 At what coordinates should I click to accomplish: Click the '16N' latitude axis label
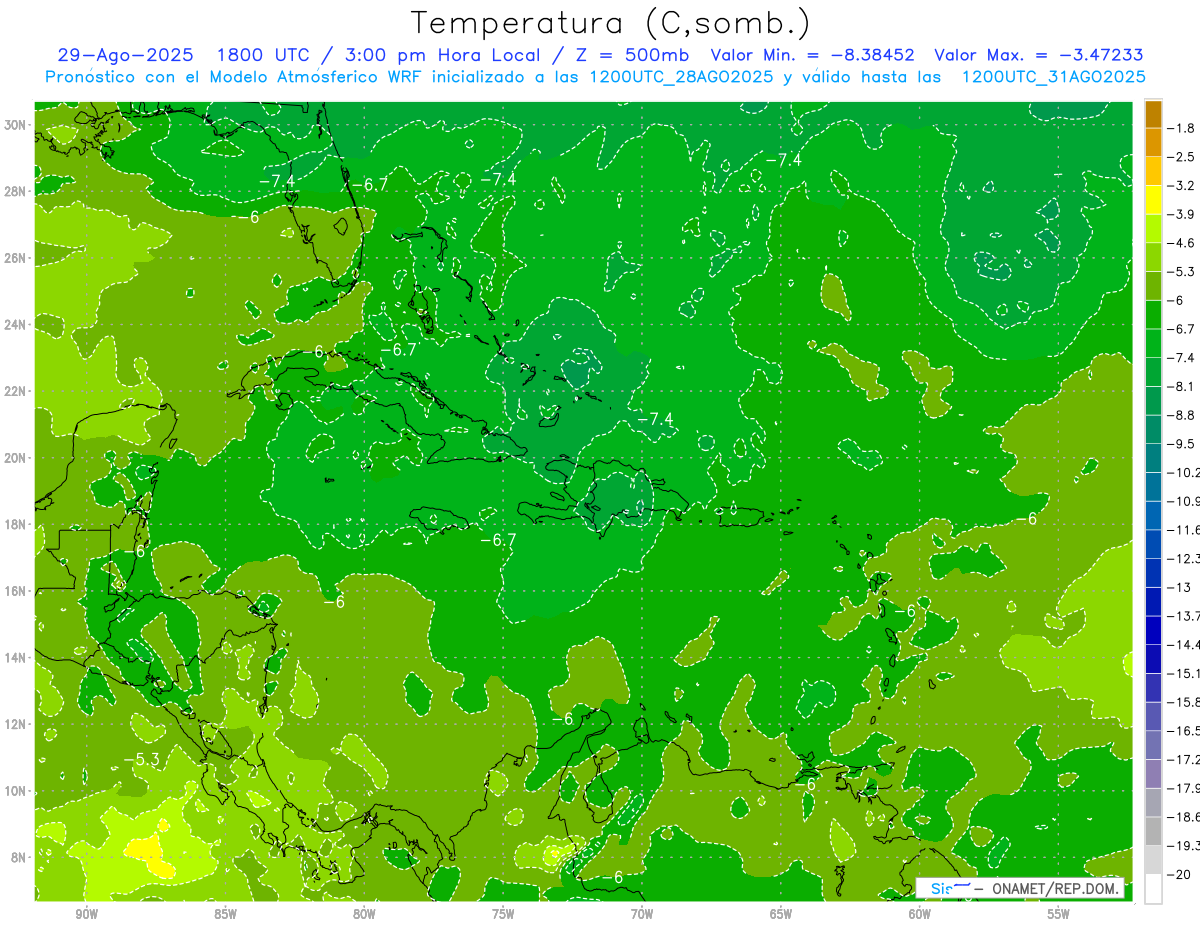(17, 591)
